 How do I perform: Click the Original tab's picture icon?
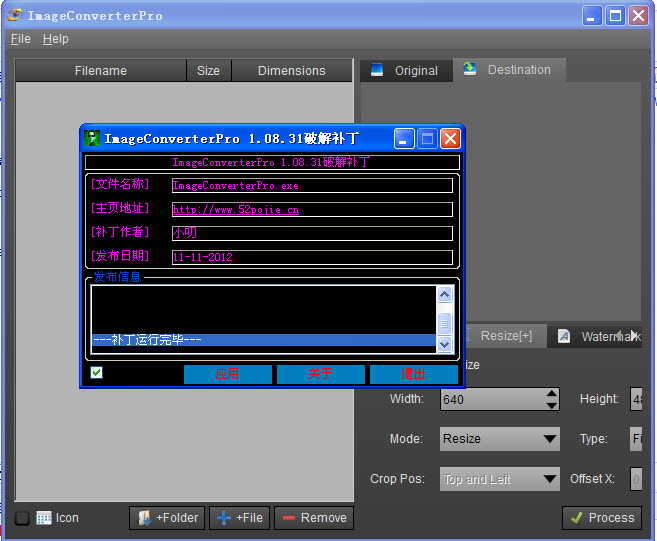pos(377,70)
